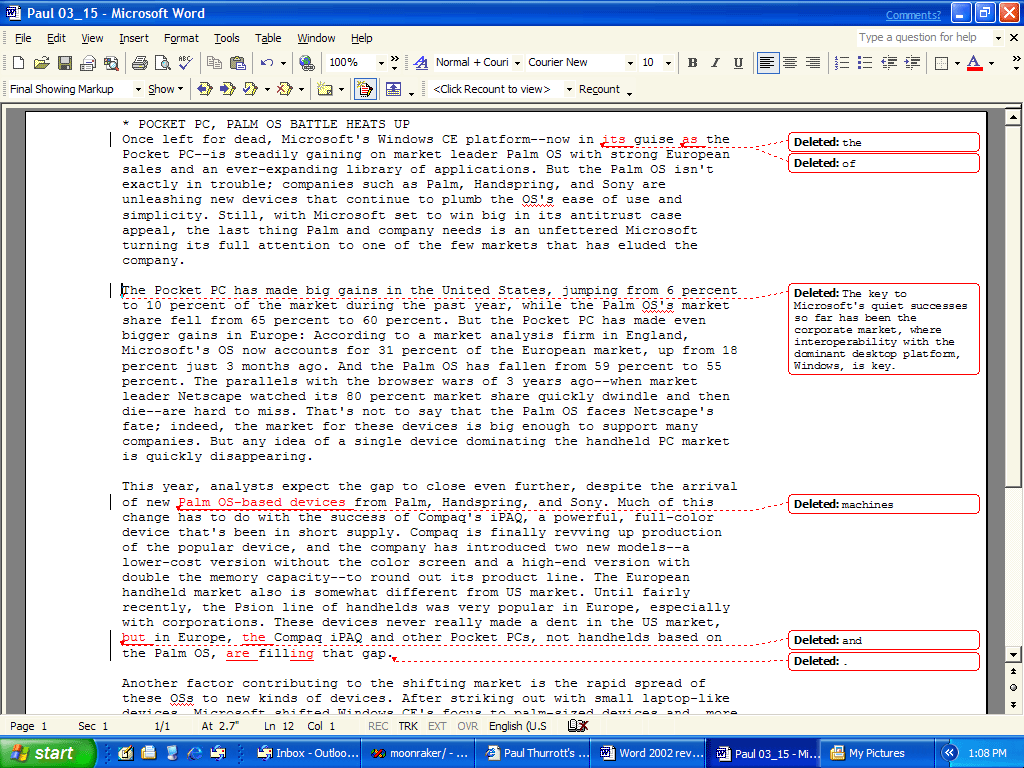Click the red Font Color button

tap(974, 63)
